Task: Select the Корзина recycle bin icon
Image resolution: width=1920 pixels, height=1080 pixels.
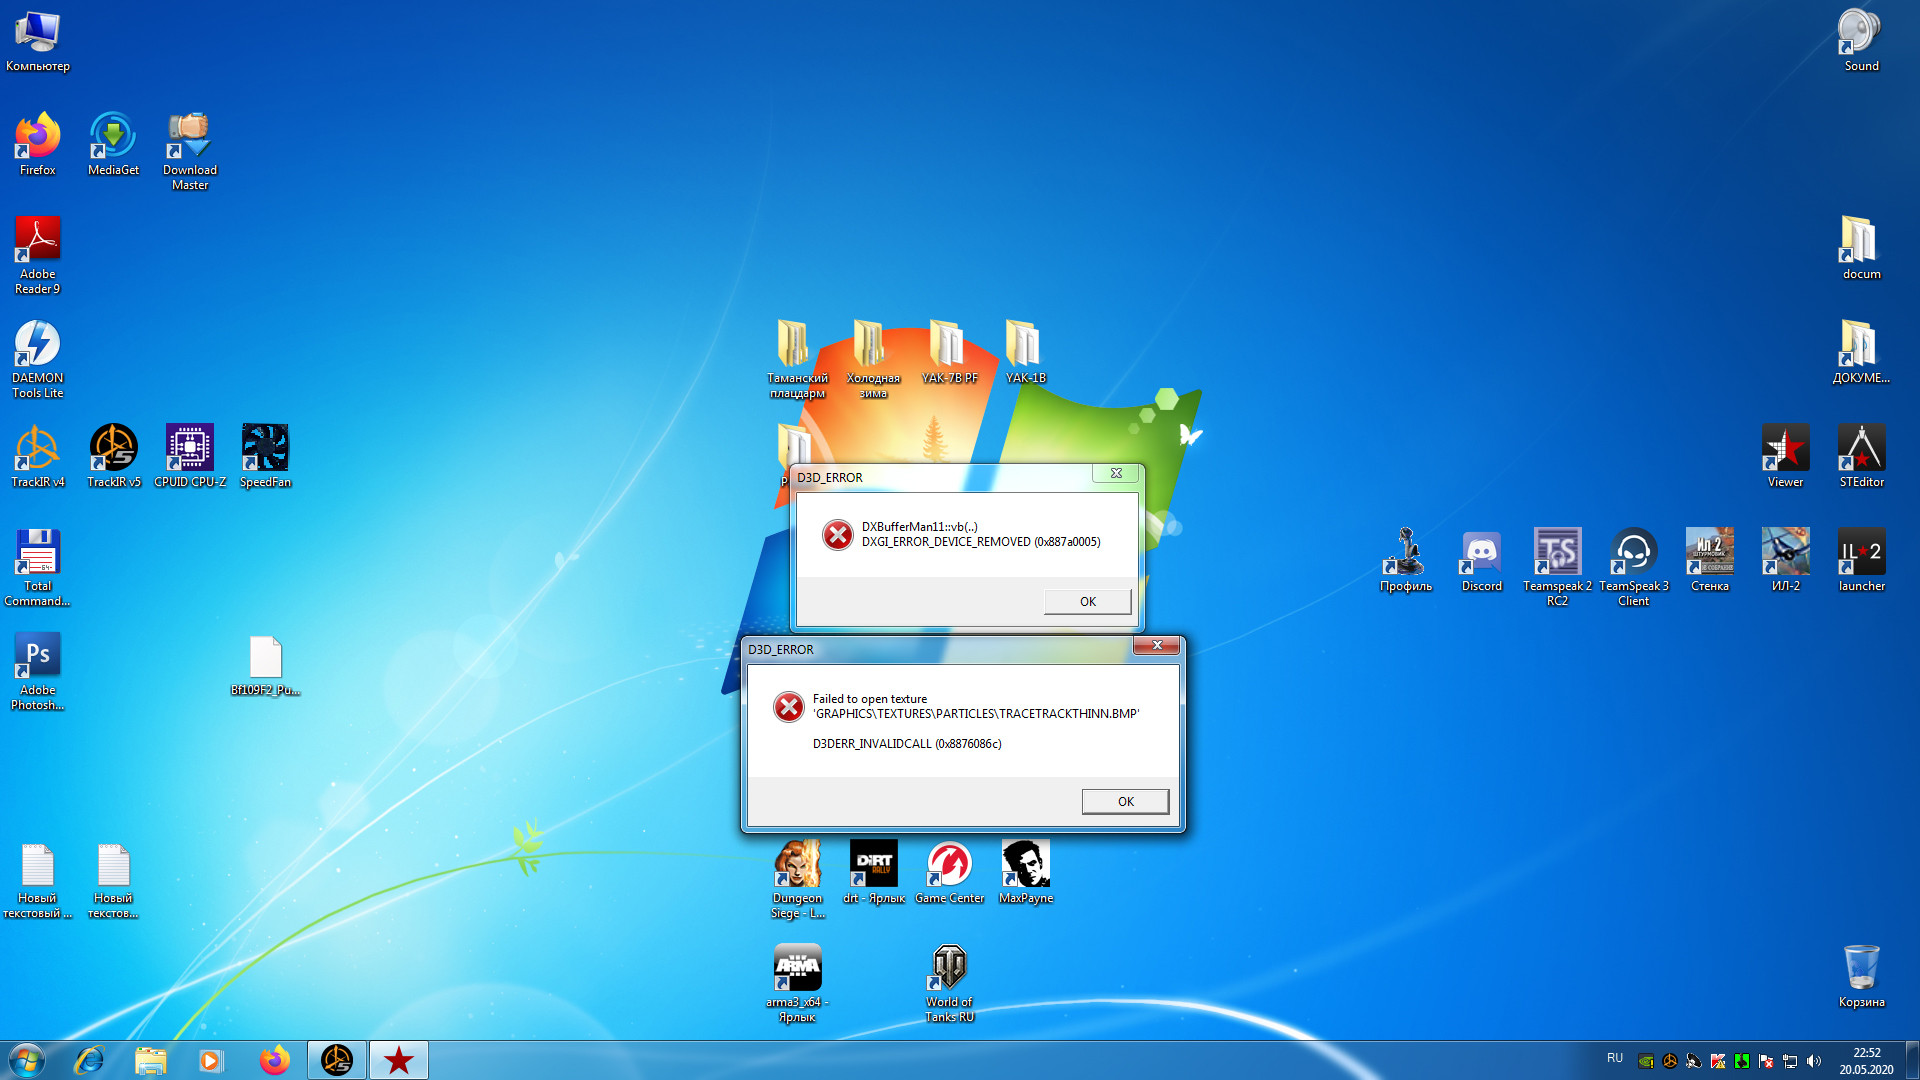Action: 1861,976
